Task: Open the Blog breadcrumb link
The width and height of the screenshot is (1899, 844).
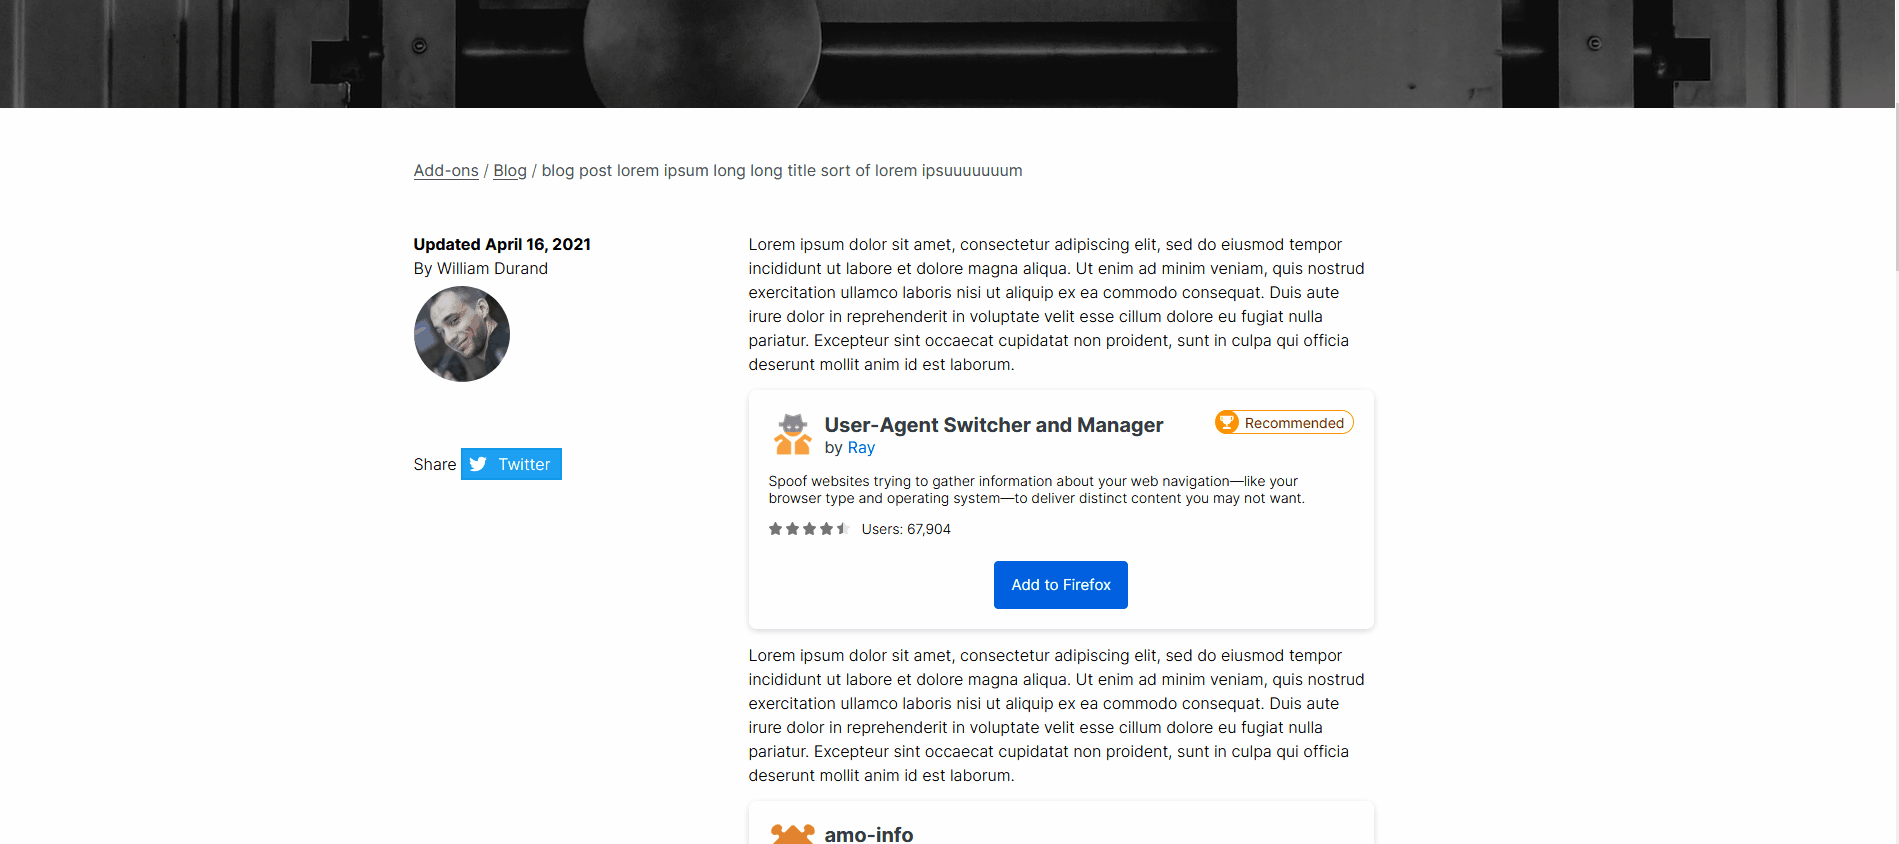Action: [510, 170]
